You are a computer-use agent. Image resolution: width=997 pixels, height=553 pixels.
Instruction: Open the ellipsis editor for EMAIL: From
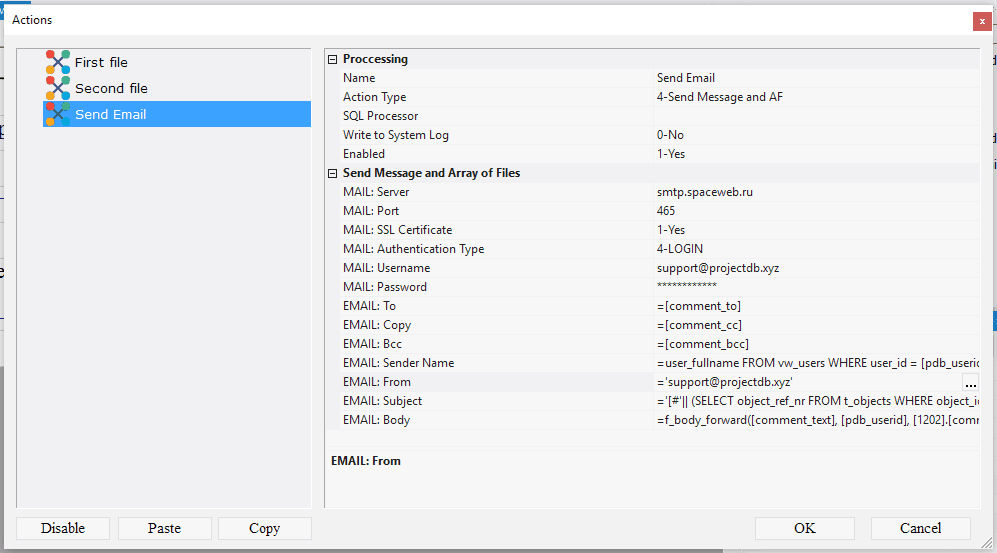pos(970,383)
